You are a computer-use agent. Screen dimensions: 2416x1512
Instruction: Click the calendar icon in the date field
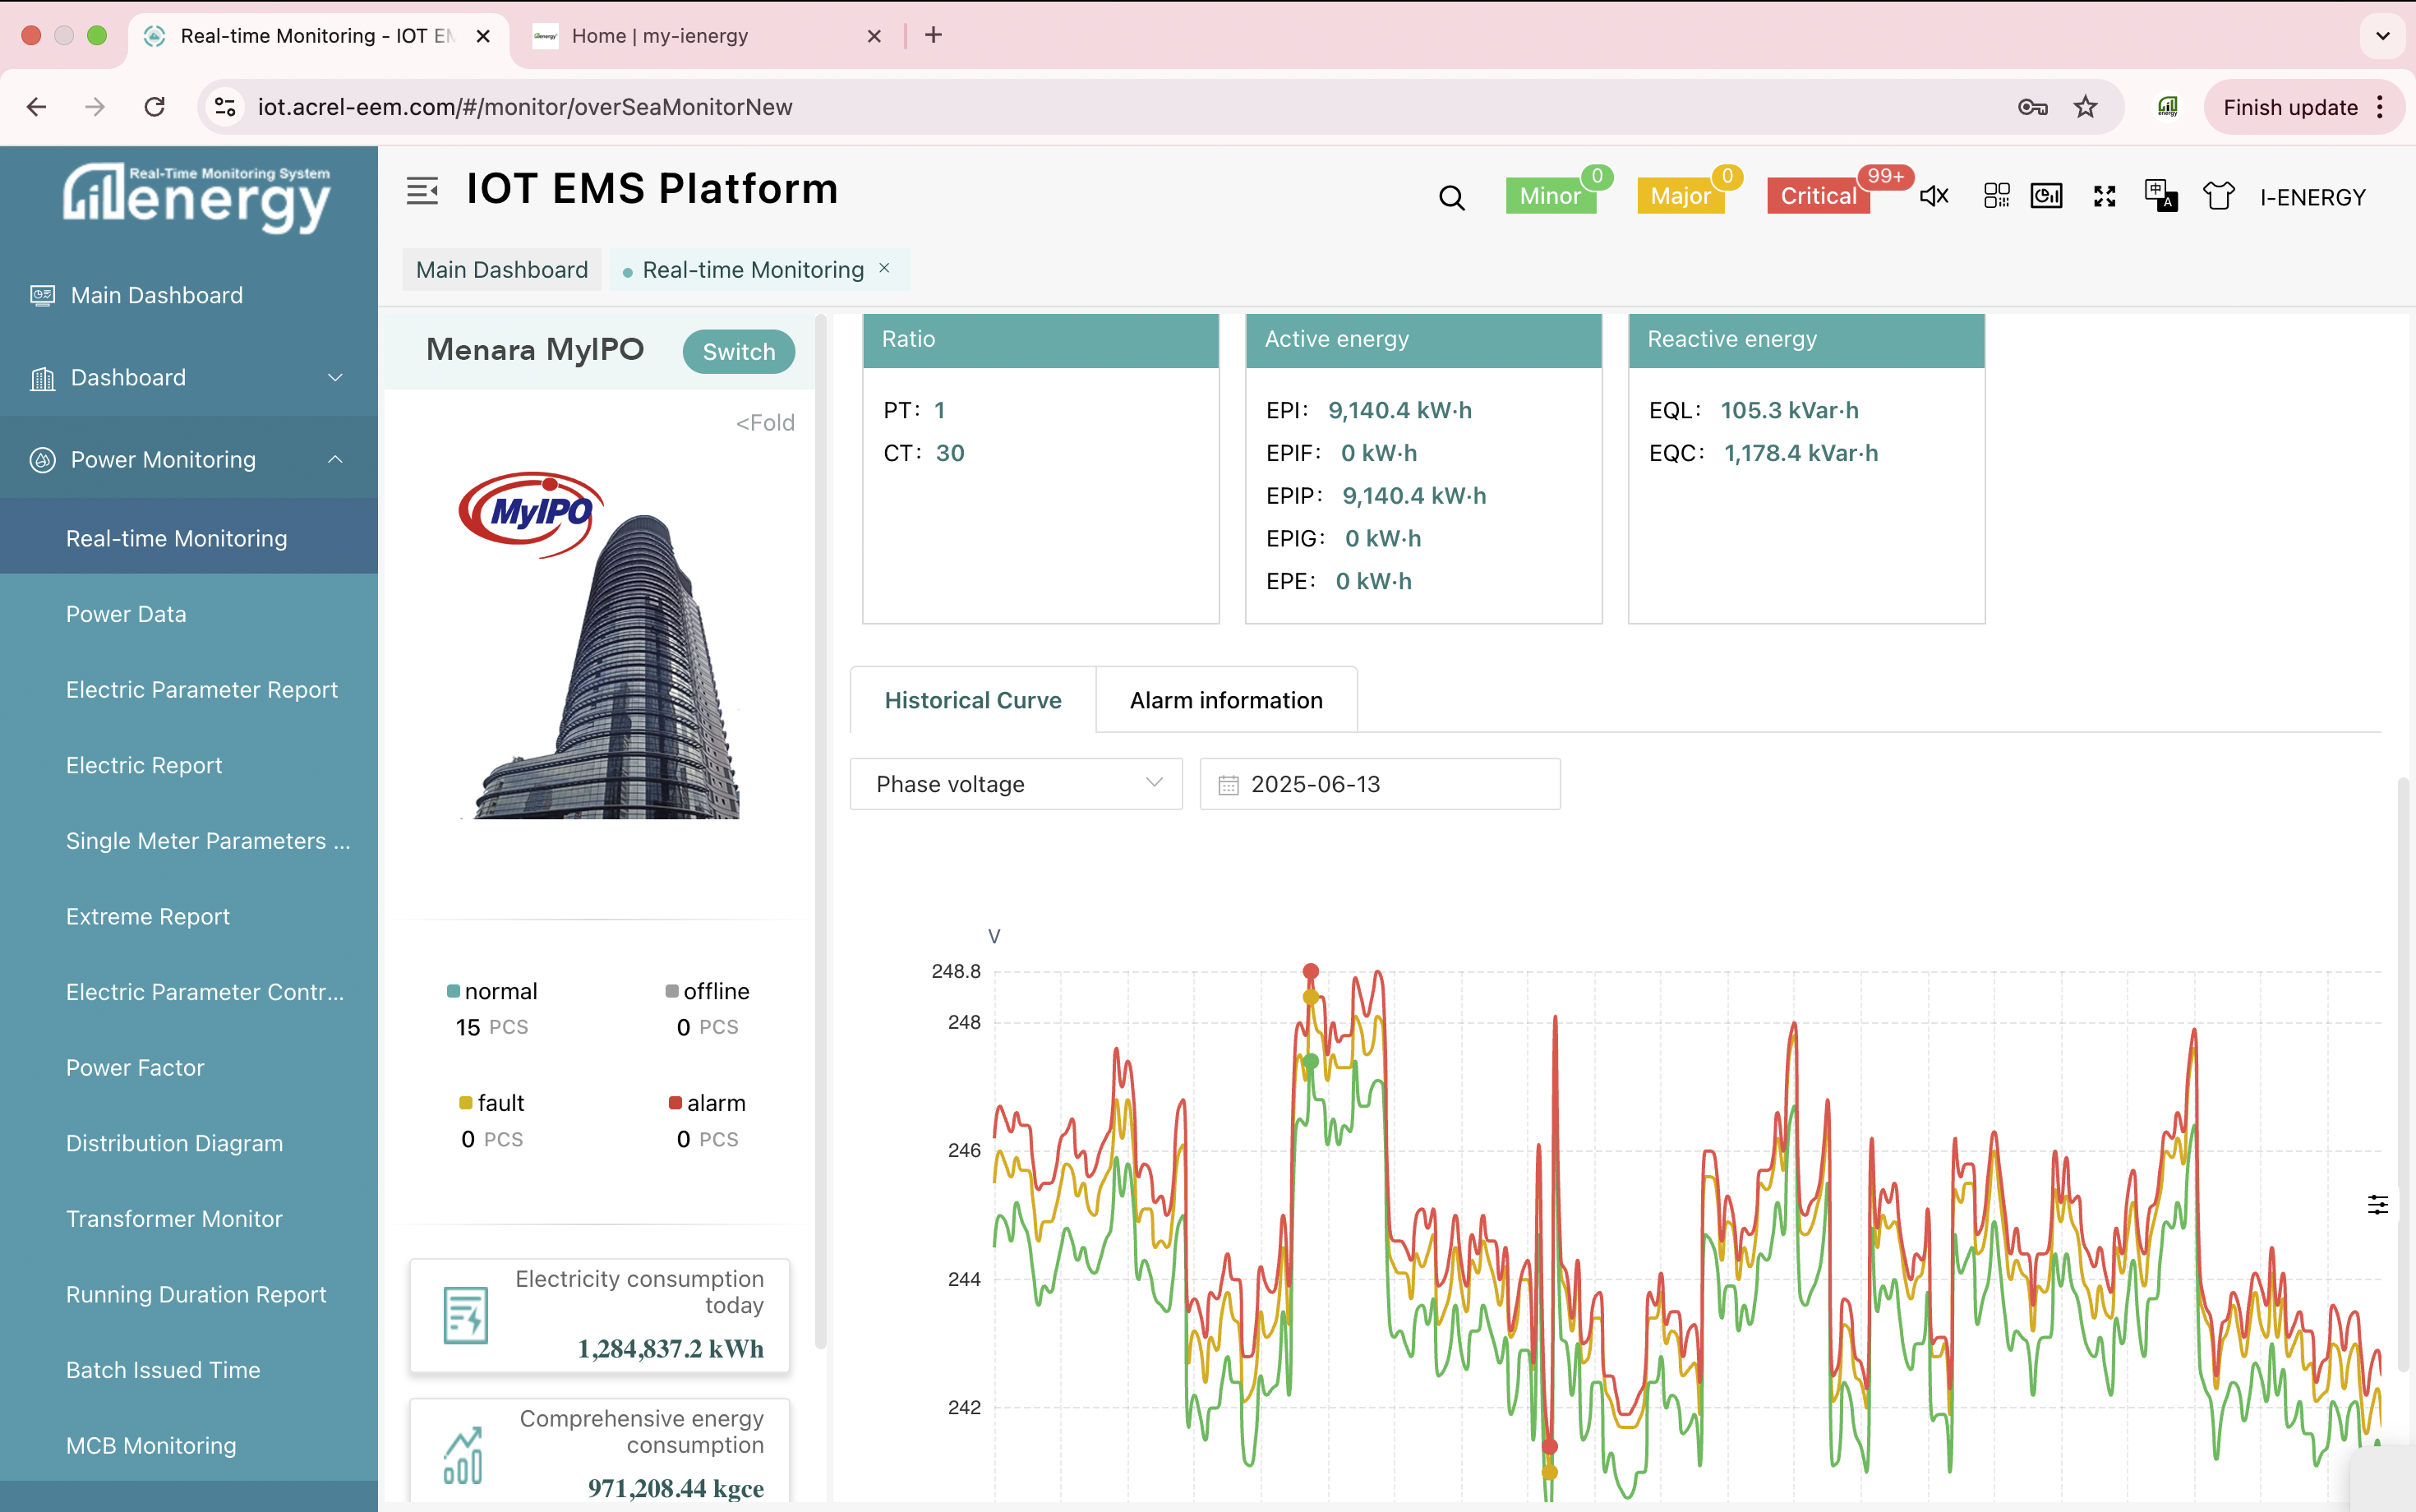[x=1228, y=785]
